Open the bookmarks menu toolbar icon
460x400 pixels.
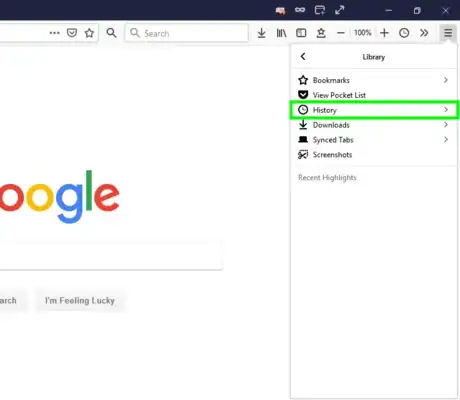pos(321,33)
